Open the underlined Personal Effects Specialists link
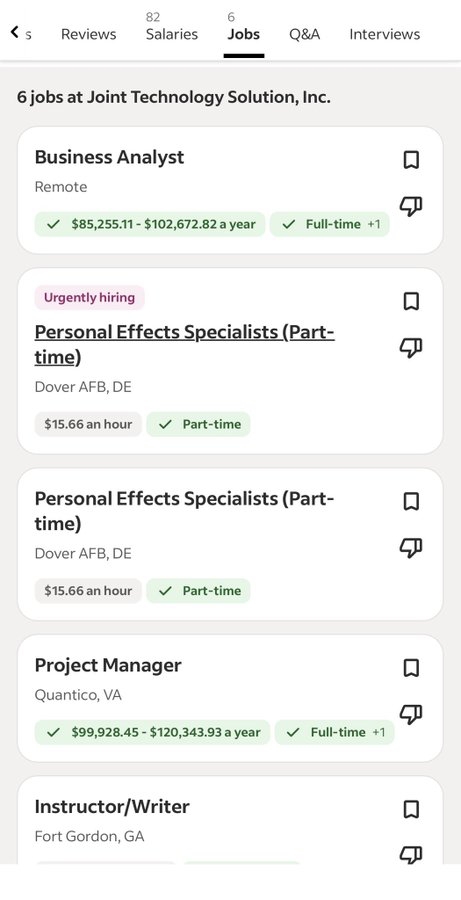The height and width of the screenshot is (900, 461). click(184, 344)
